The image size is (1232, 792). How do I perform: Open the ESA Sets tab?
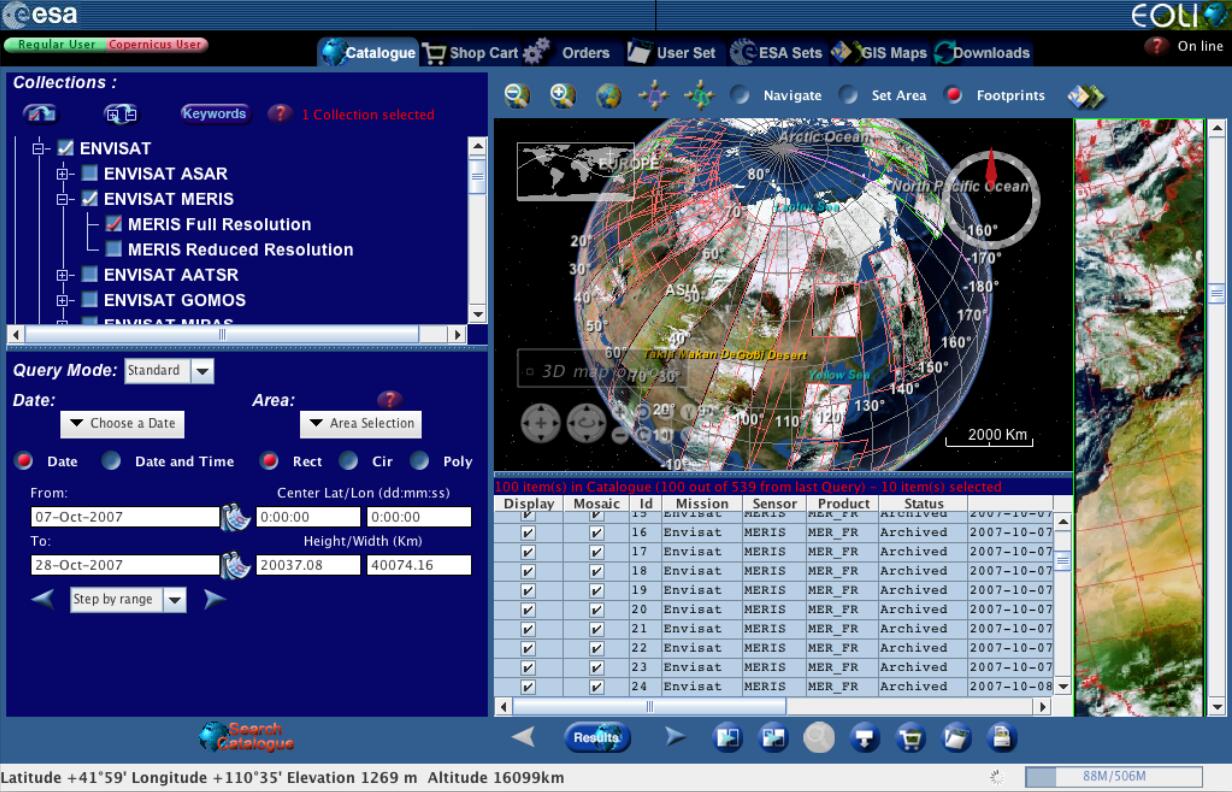tap(777, 53)
